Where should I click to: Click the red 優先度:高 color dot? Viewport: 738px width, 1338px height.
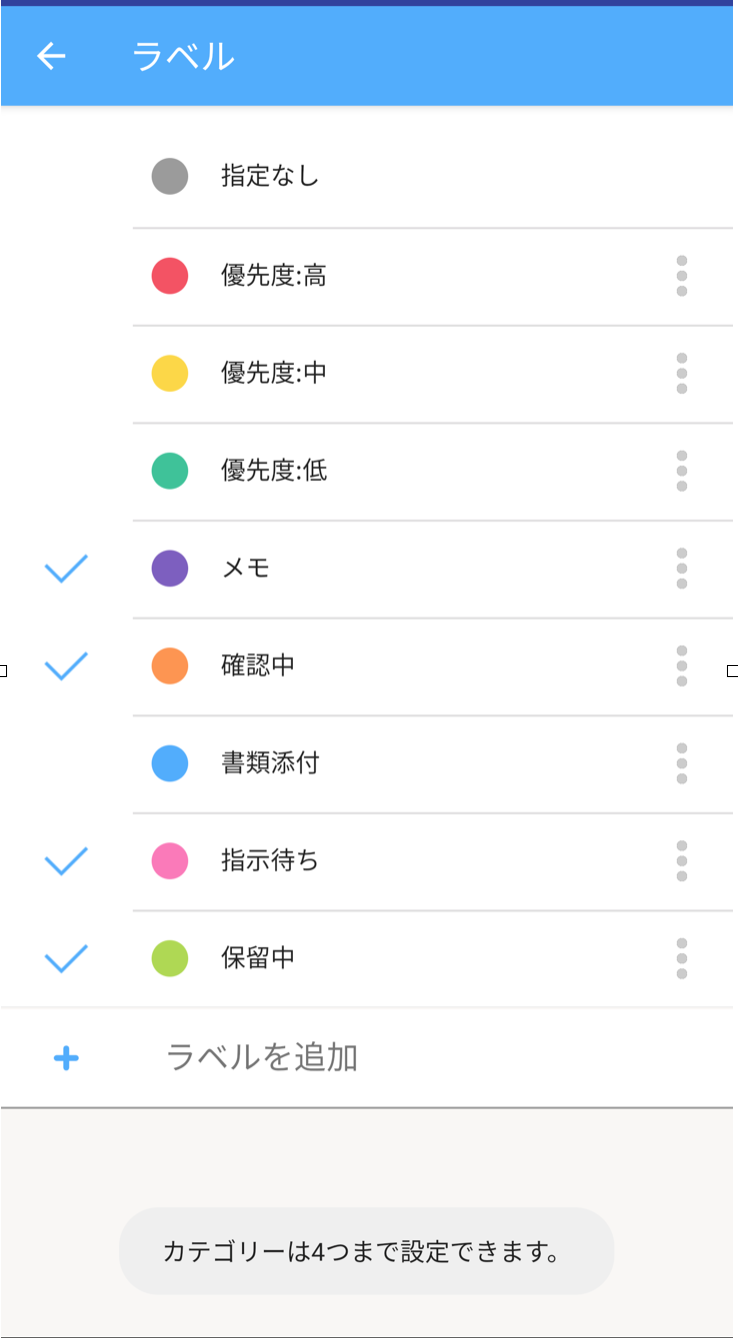click(x=170, y=276)
